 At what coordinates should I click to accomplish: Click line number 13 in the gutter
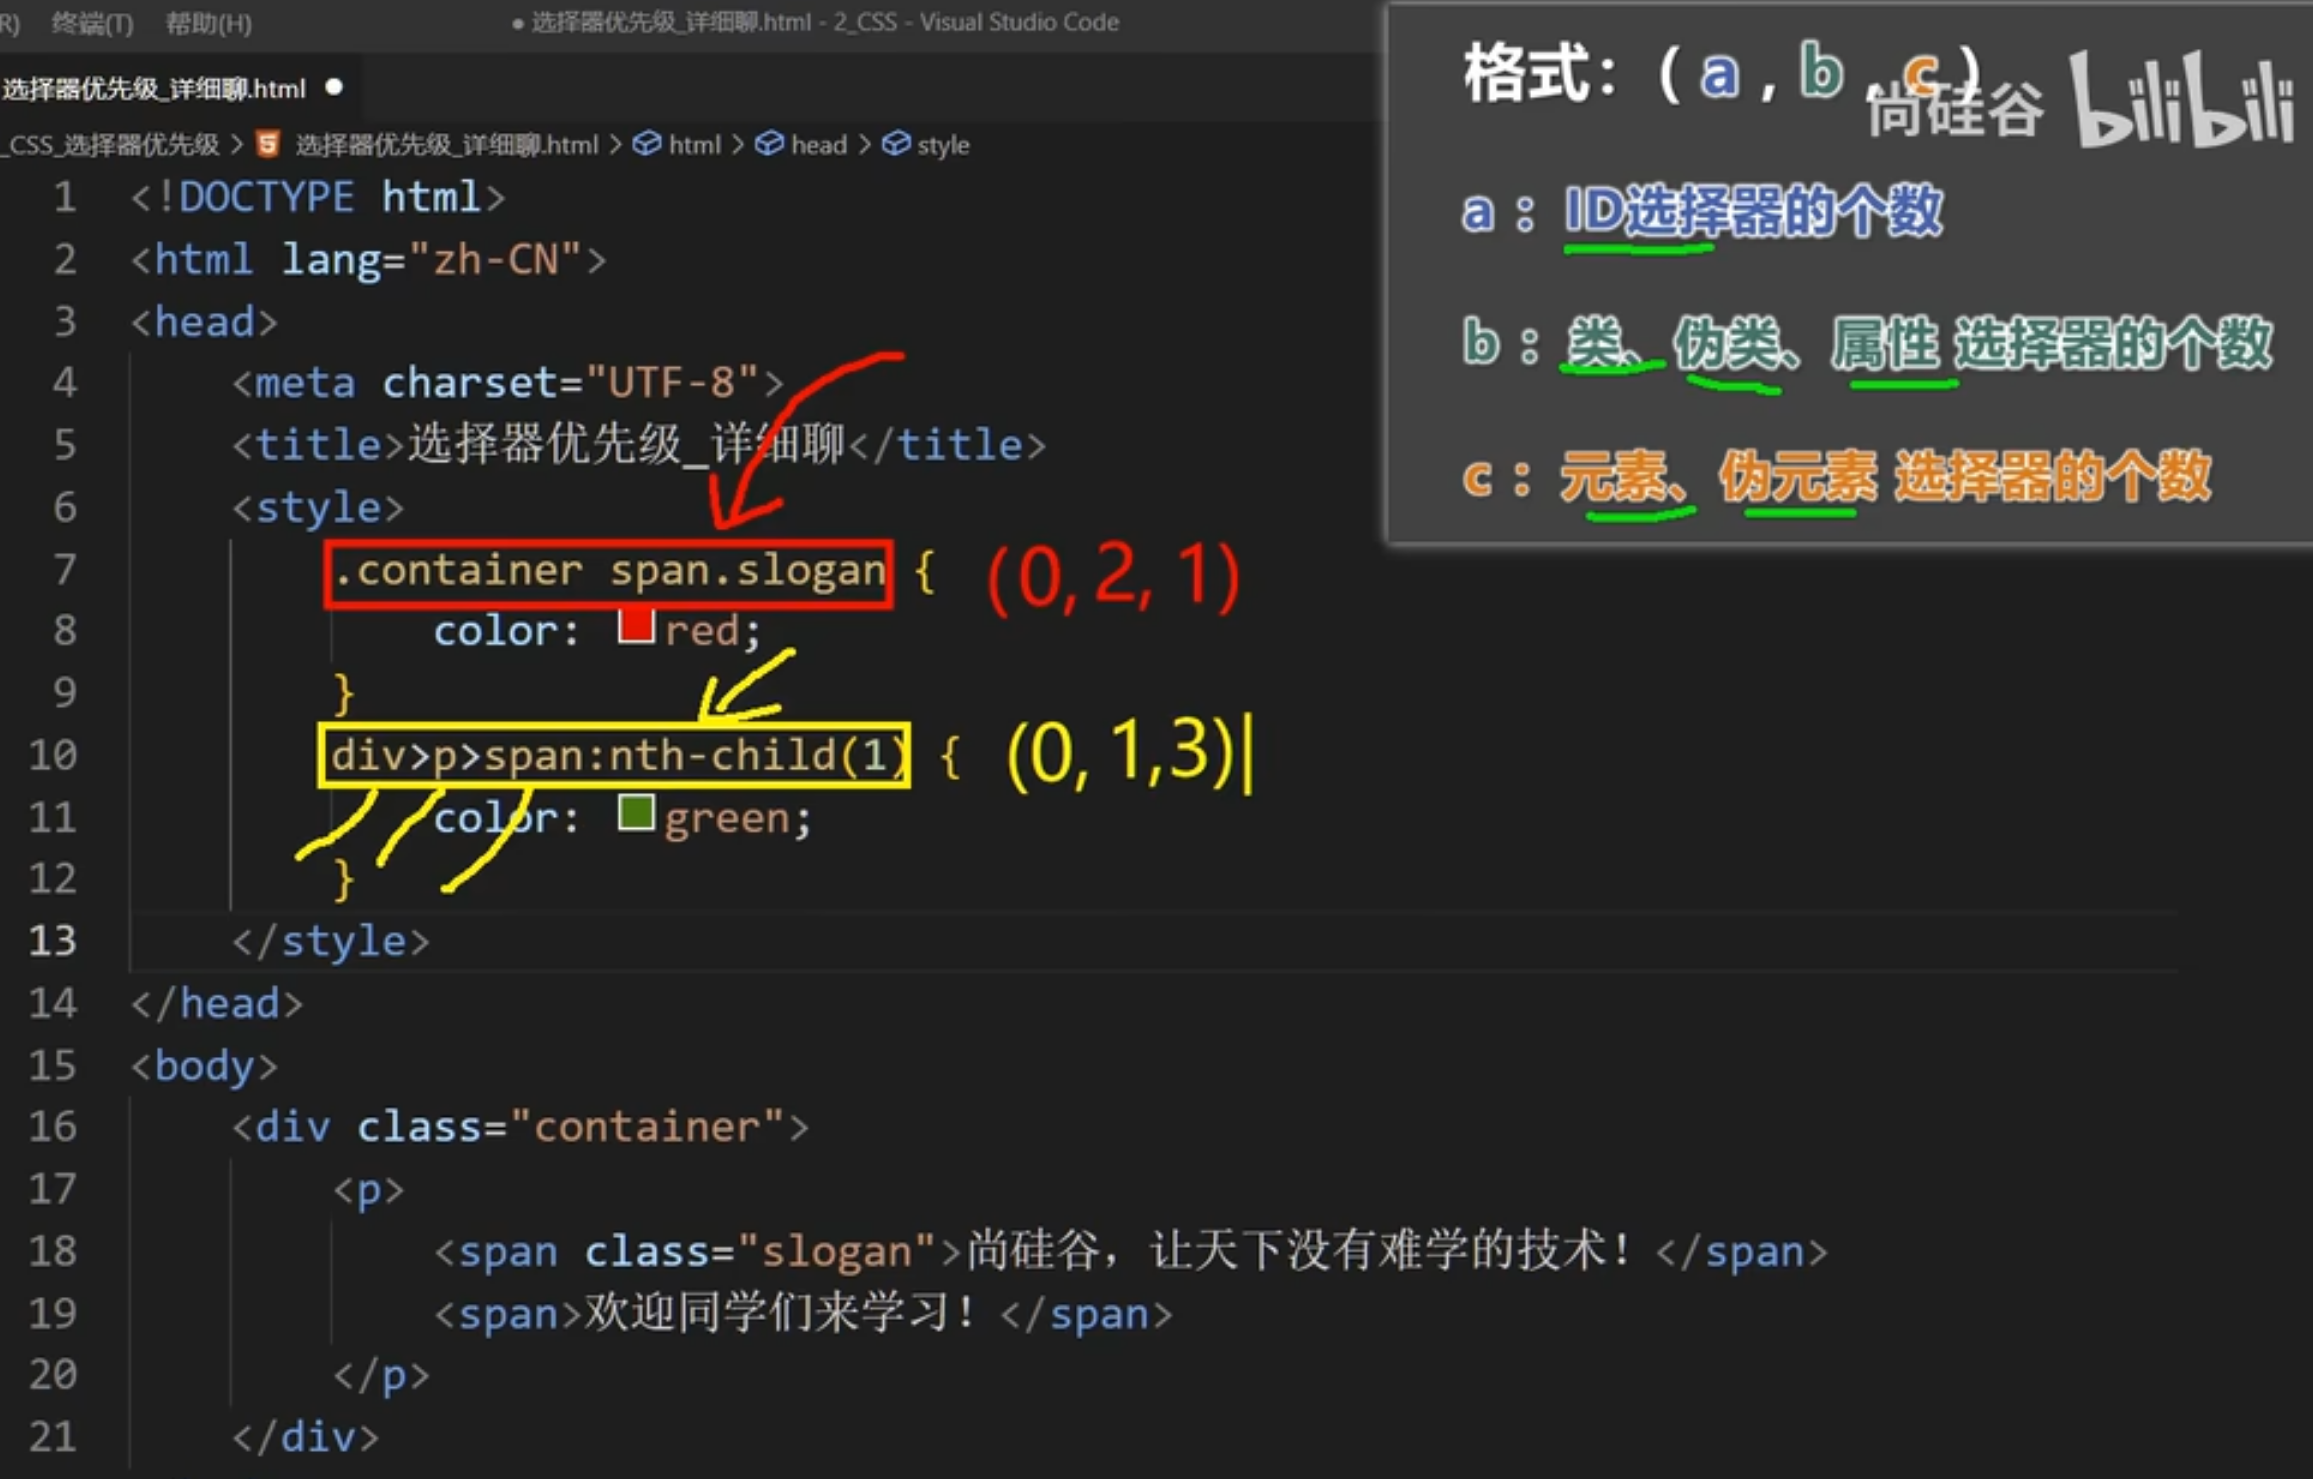pos(53,941)
